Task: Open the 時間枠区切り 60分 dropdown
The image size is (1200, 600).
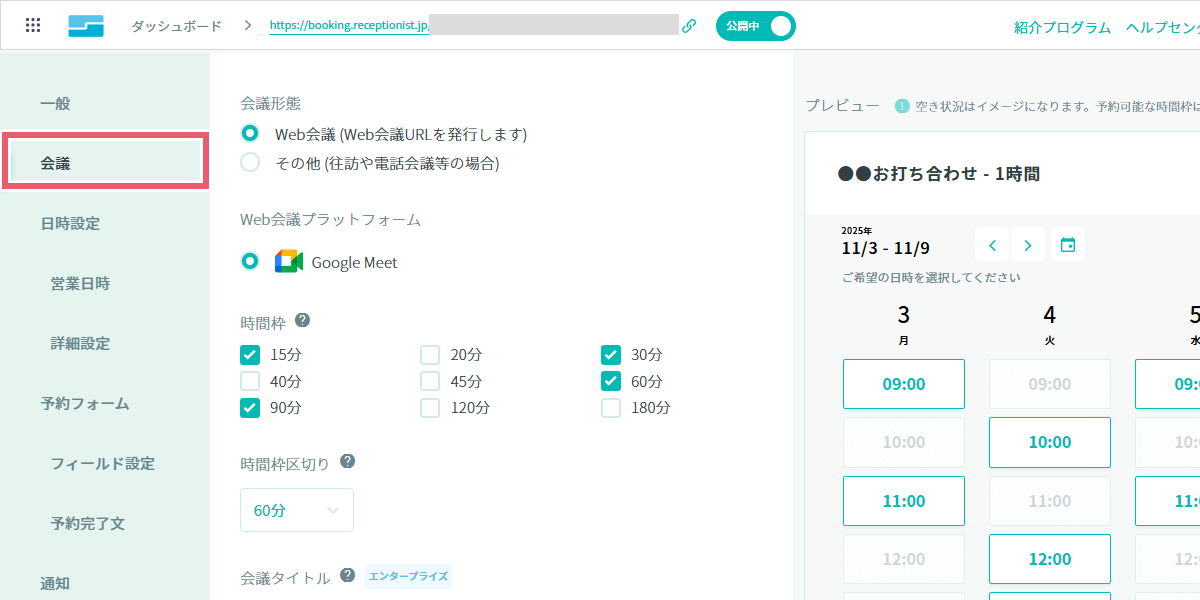Action: 296,509
